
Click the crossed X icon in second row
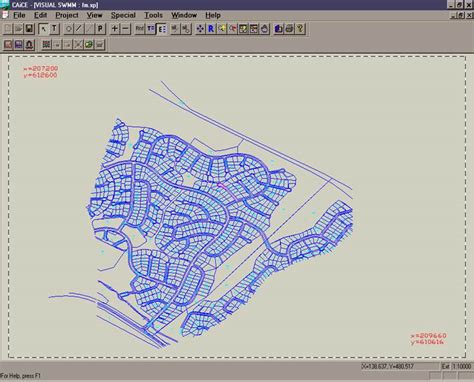tap(78, 45)
